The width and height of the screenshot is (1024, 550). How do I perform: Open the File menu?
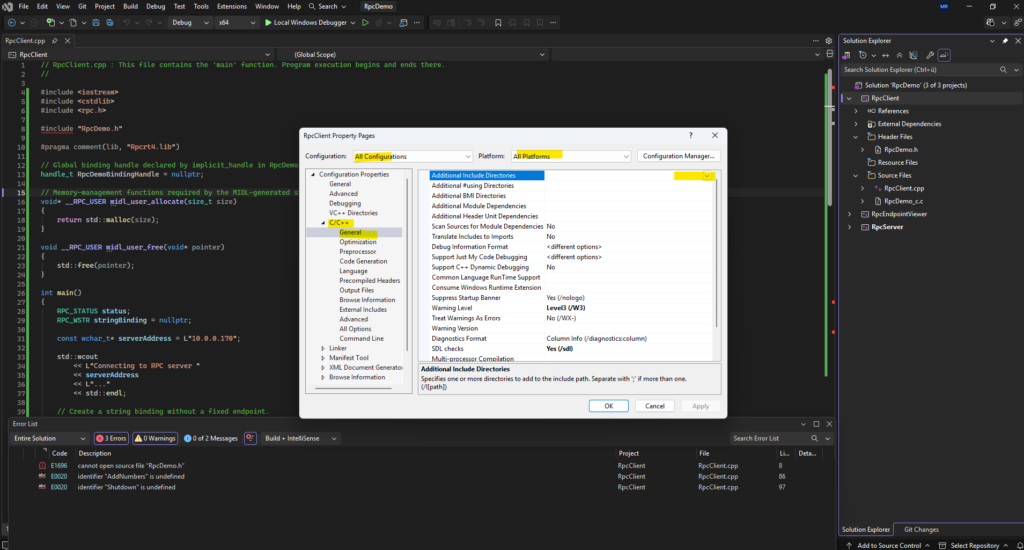tap(24, 7)
